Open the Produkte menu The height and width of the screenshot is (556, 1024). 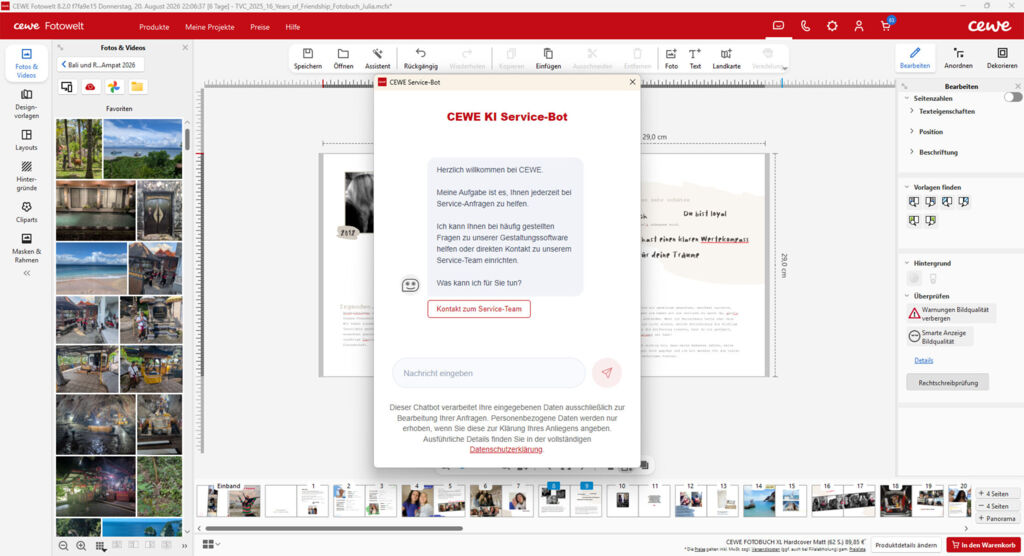pos(154,27)
